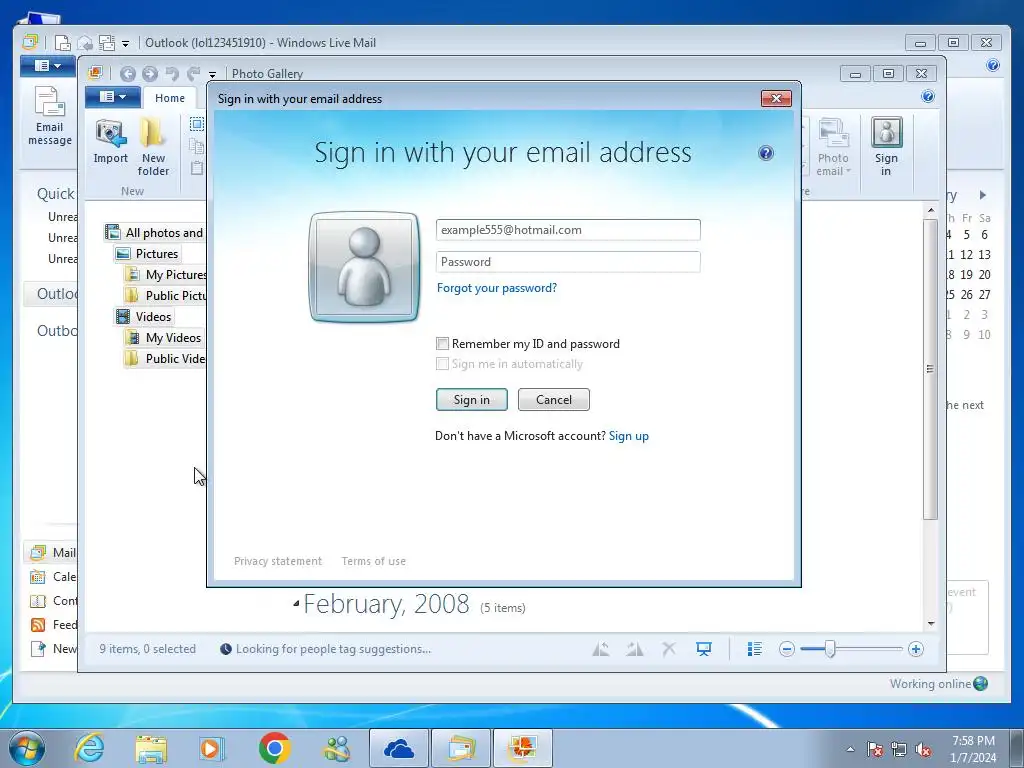Click the New mail icon in Live Mail title bar
Viewport: 1024px width, 768px height.
click(63, 43)
